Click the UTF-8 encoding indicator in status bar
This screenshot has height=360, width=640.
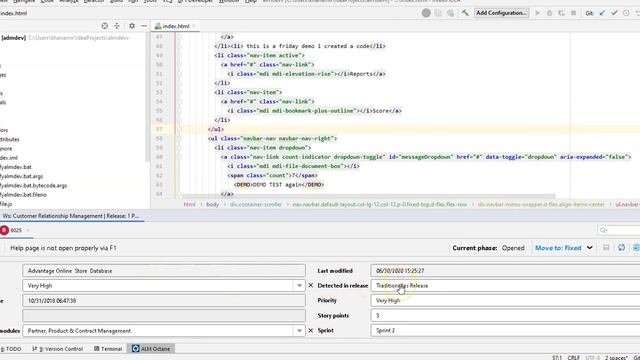(x=593, y=357)
